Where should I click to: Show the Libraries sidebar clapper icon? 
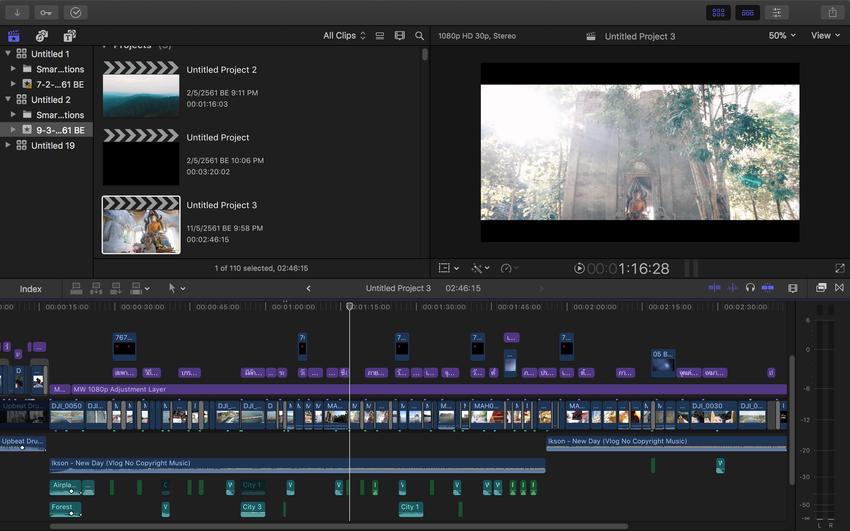click(14, 36)
